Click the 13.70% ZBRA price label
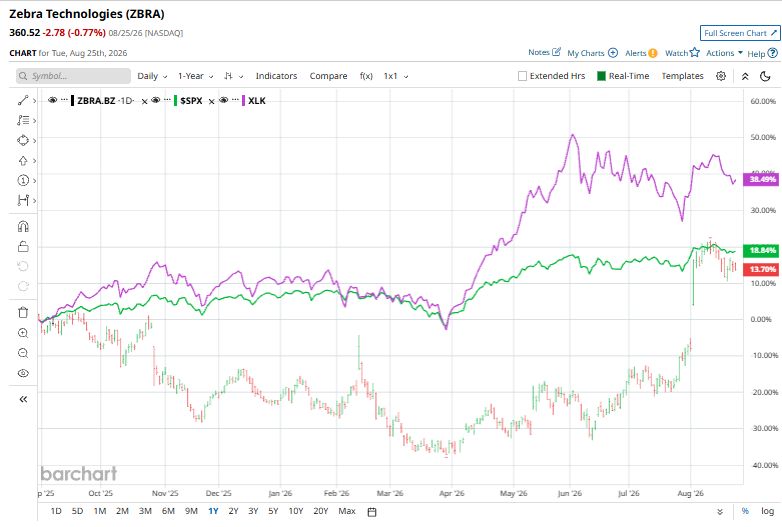Viewport: 782px width, 527px height. [x=761, y=270]
